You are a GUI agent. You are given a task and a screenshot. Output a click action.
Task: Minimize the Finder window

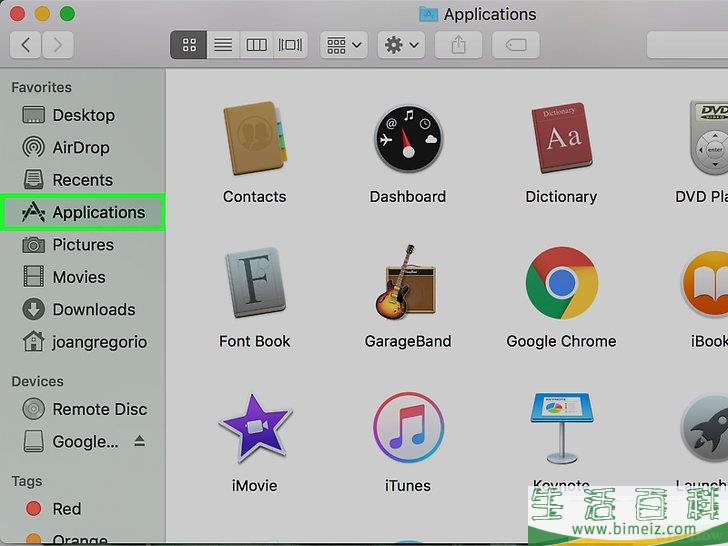click(x=42, y=14)
